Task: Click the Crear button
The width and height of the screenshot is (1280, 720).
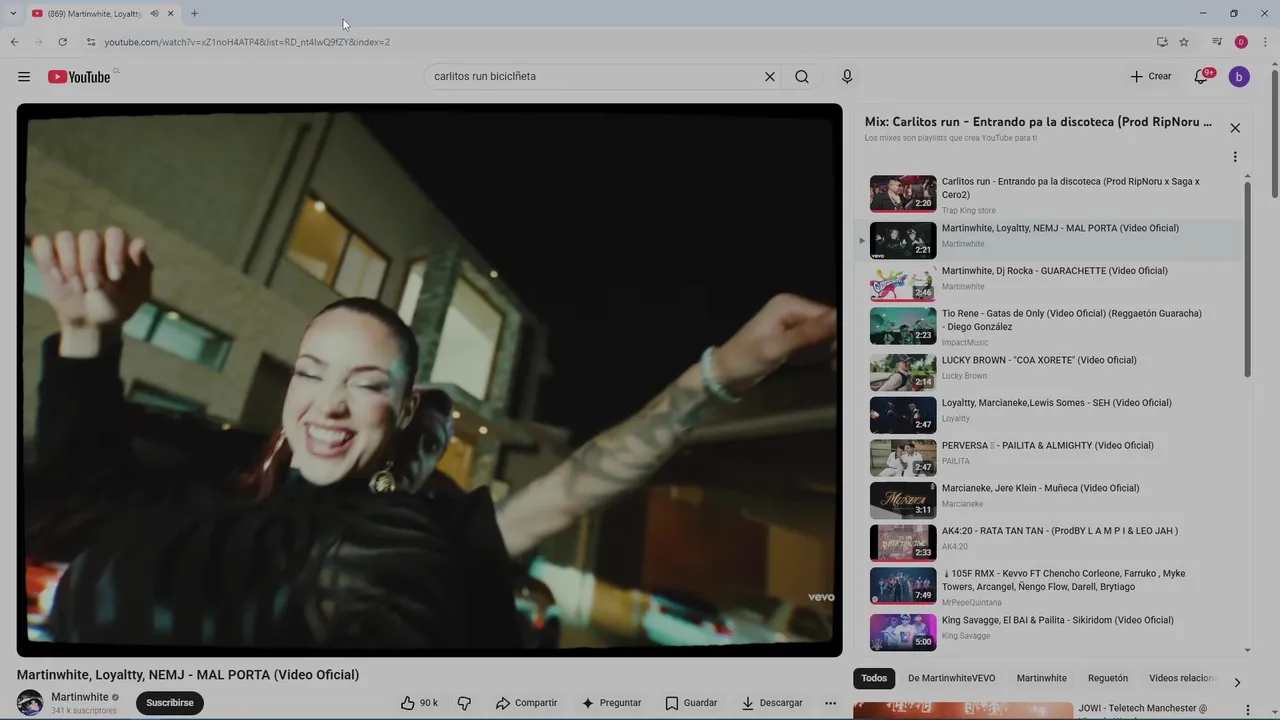Action: [x=1151, y=77]
